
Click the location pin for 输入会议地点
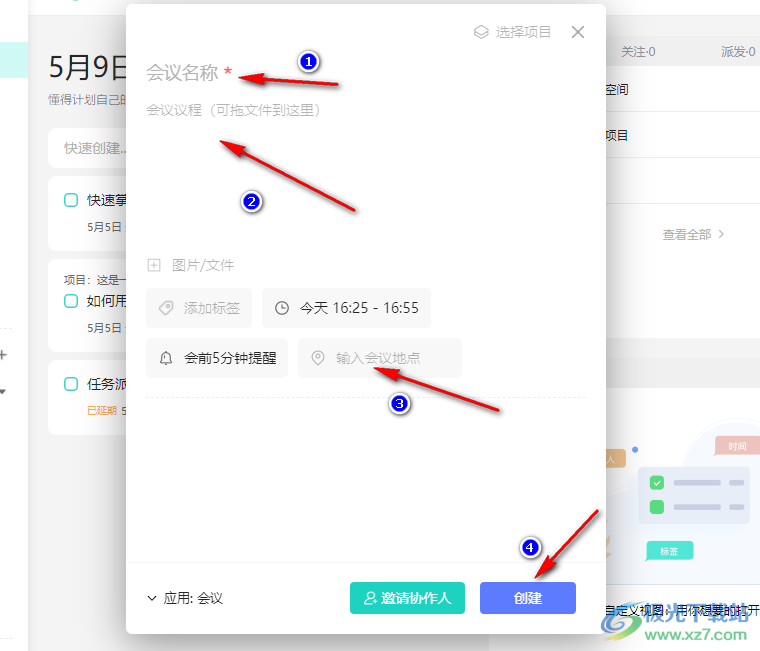pyautogui.click(x=318, y=358)
